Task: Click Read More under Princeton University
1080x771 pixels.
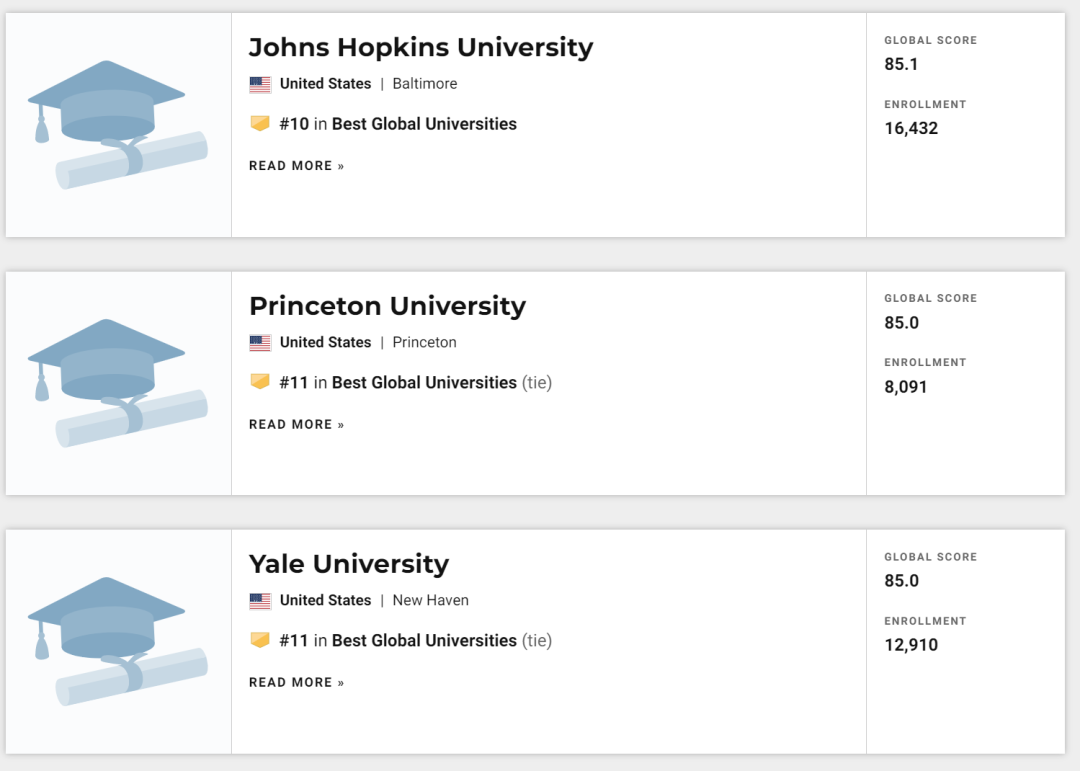Action: tap(296, 425)
